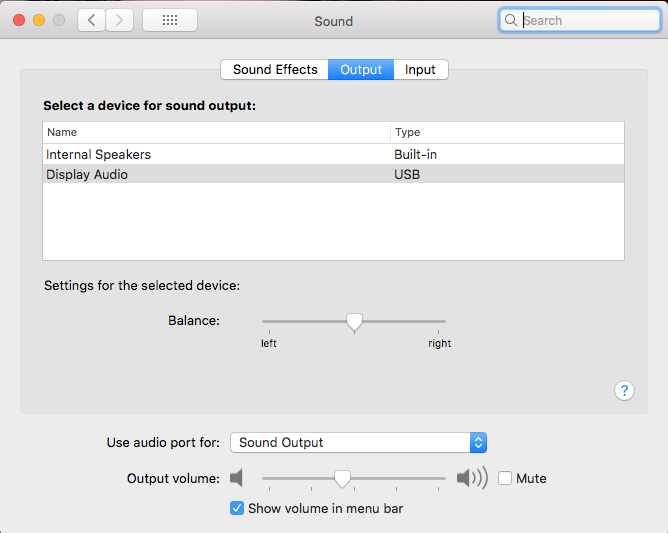Click the Output volume slider knob
Viewport: 668px width, 533px height.
click(x=342, y=479)
